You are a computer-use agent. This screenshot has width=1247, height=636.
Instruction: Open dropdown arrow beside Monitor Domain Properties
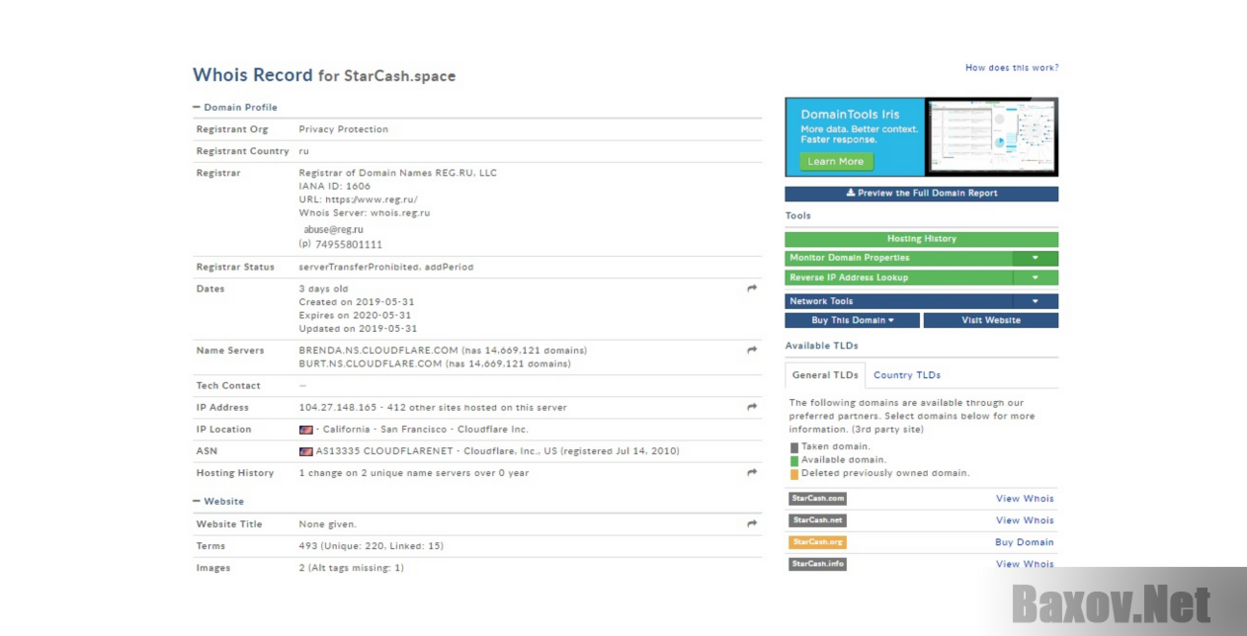(x=1035, y=258)
